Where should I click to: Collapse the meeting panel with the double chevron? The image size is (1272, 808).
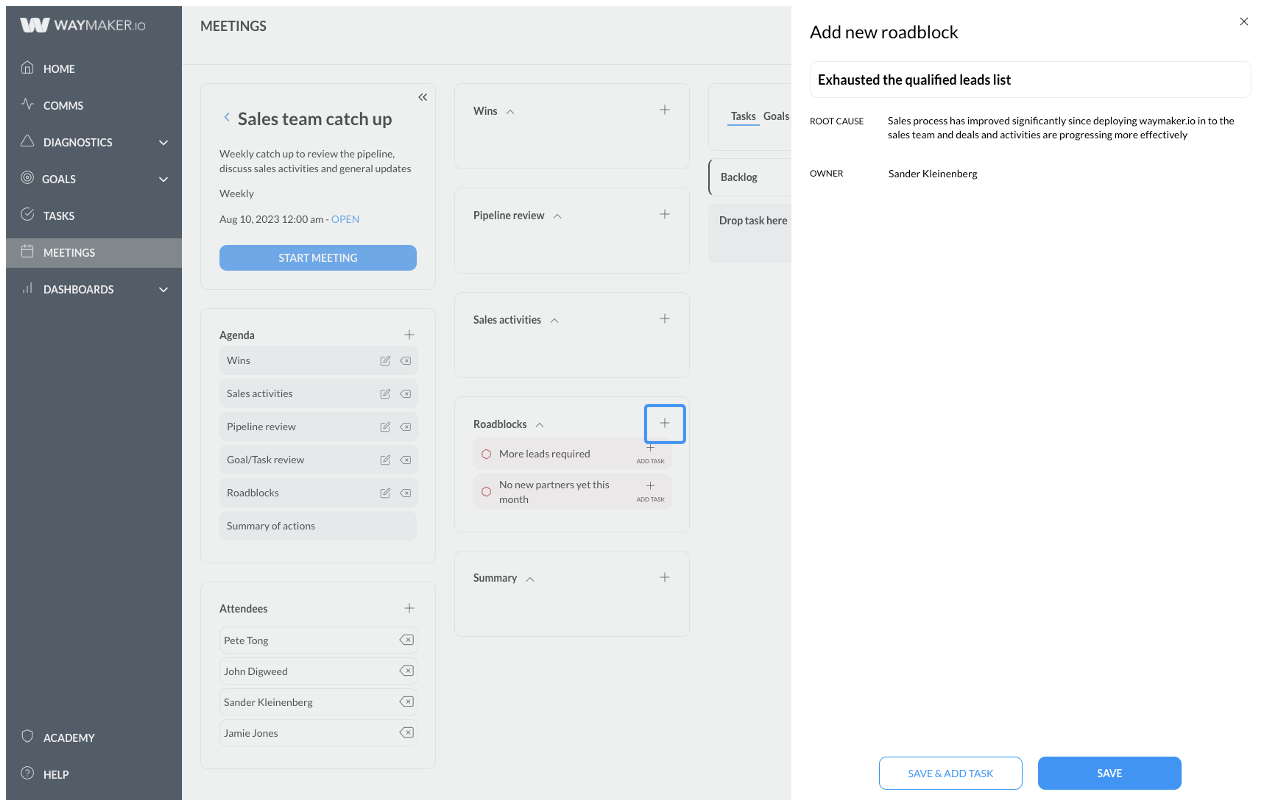pos(423,97)
